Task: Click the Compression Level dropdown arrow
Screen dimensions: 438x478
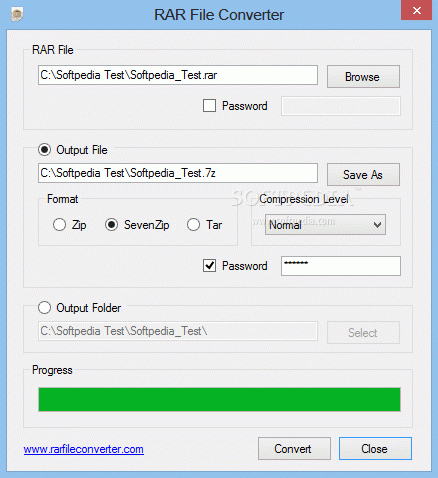Action: pyautogui.click(x=377, y=225)
